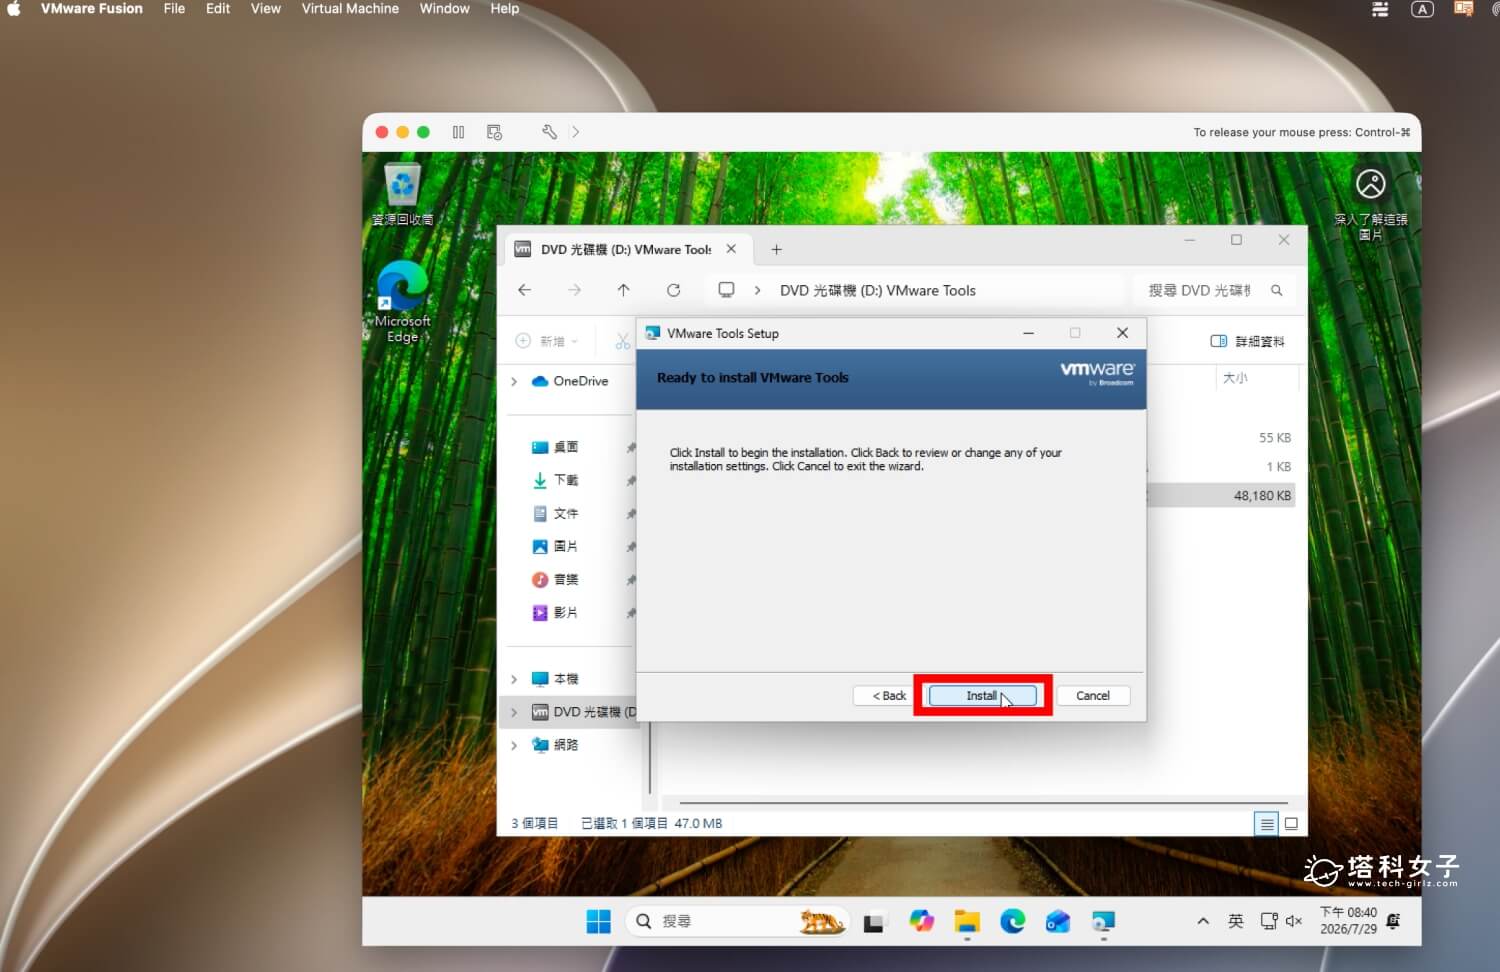Cancel the VMware Tools Setup wizard
The image size is (1500, 972).
click(x=1092, y=696)
